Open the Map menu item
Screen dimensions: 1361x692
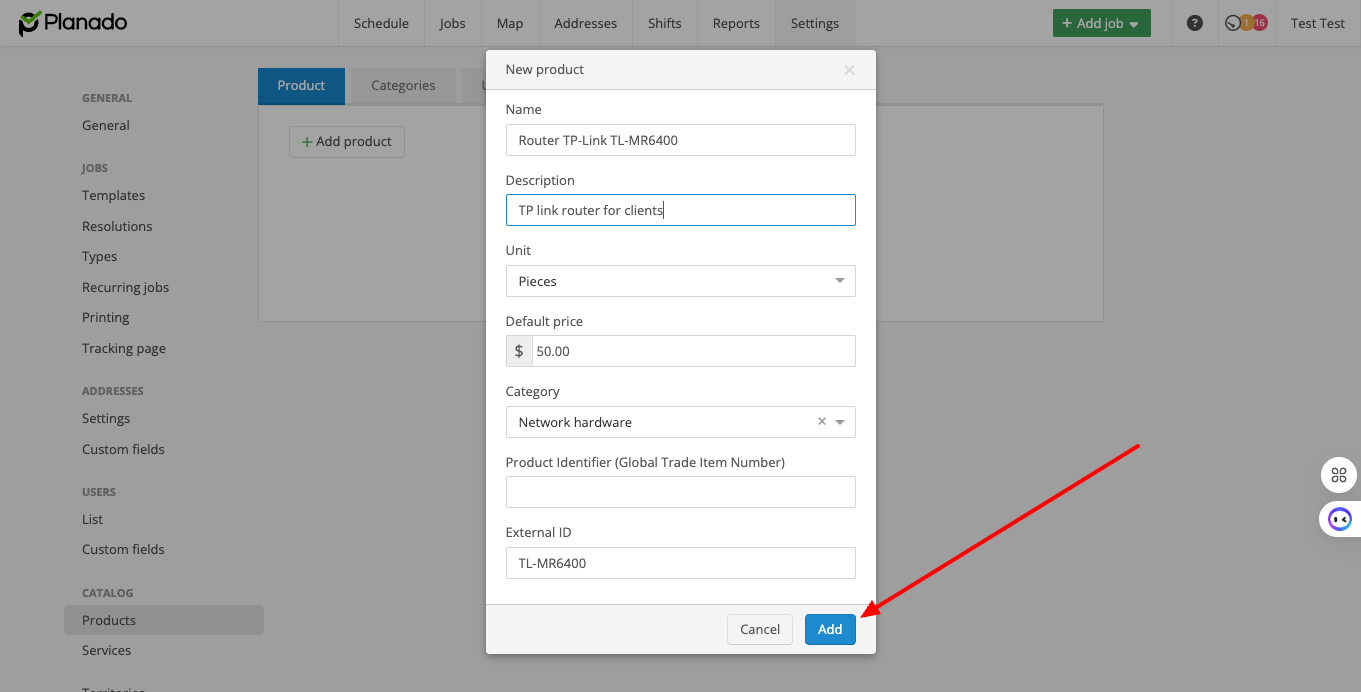(x=510, y=23)
